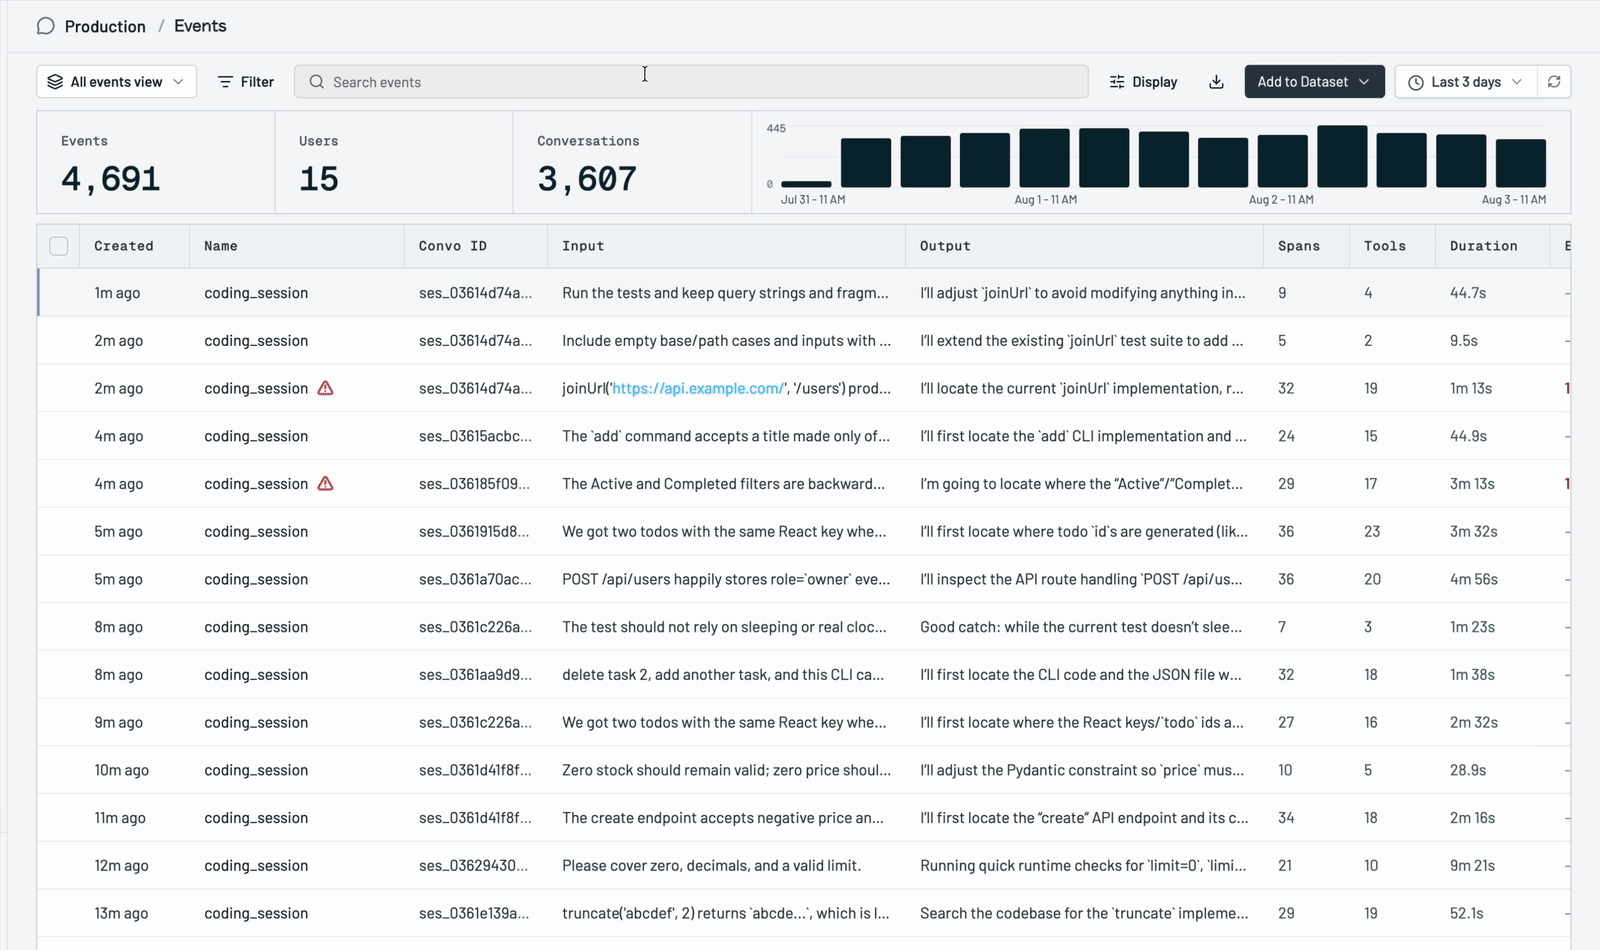Open 'The create endpoint accepts negative price' row

point(804,818)
